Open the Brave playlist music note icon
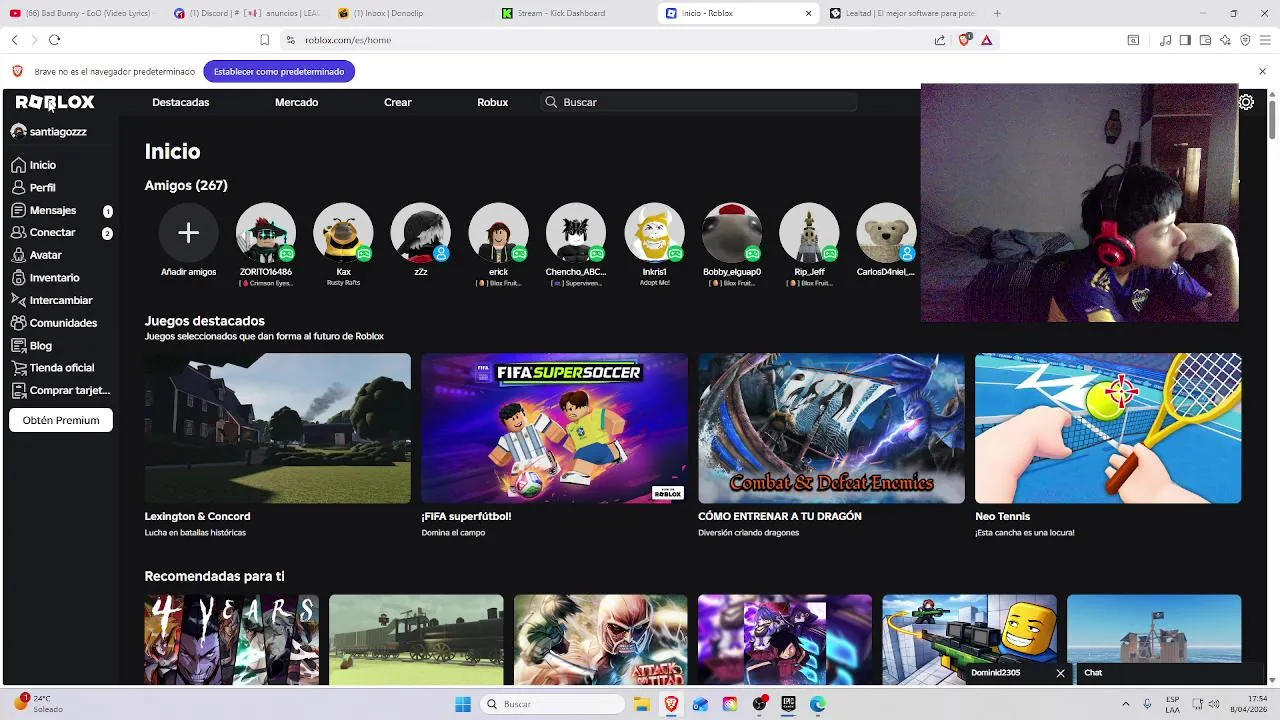Viewport: 1280px width, 720px height. click(x=1166, y=40)
